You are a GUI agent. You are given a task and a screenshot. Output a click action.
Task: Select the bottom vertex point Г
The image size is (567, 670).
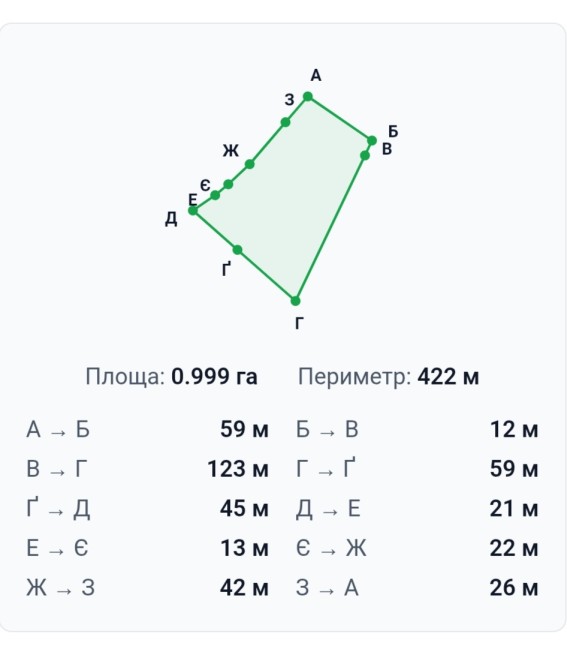click(295, 301)
